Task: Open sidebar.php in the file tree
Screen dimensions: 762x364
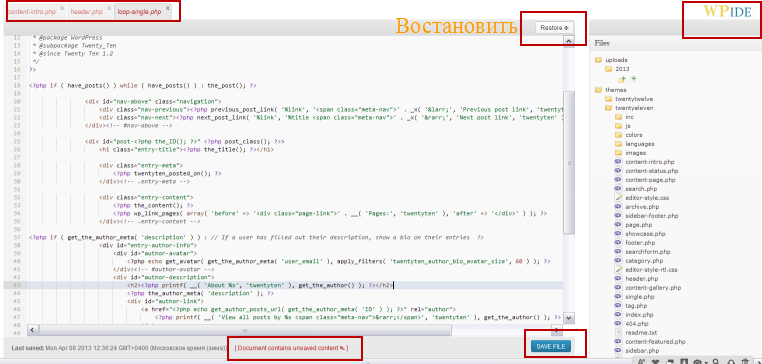Action: pos(642,350)
